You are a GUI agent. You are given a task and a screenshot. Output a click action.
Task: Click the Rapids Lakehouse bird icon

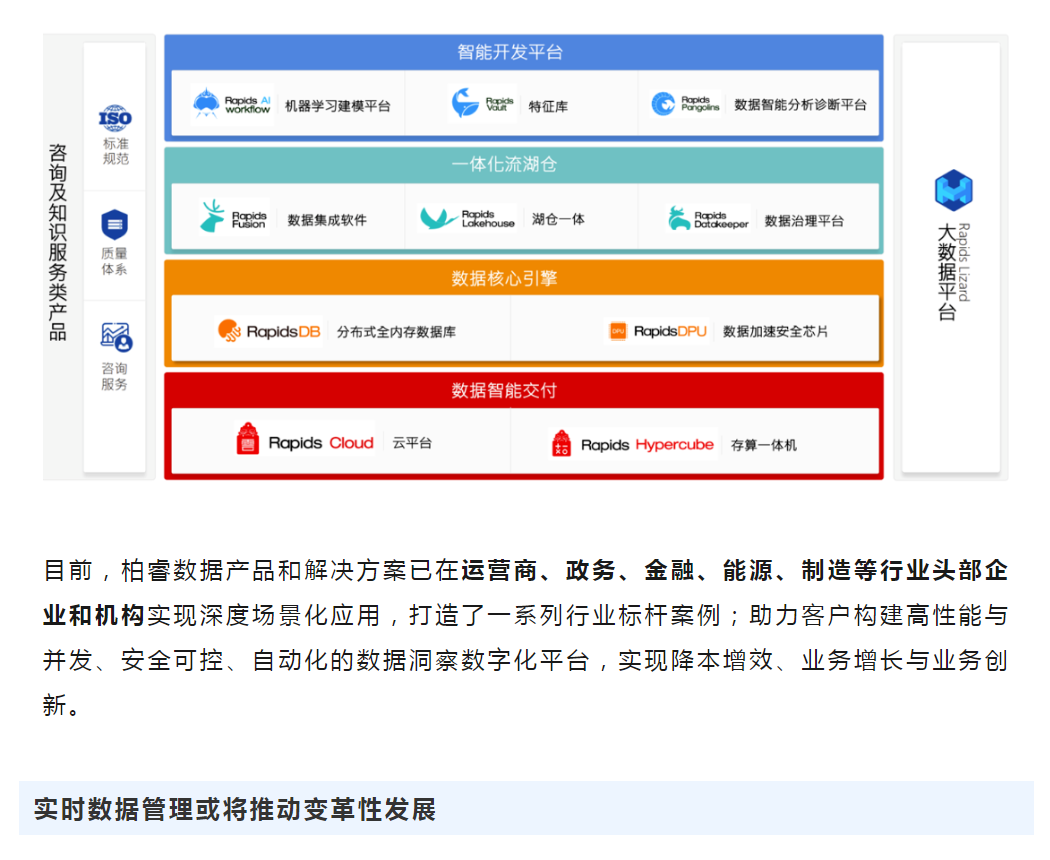pyautogui.click(x=439, y=217)
